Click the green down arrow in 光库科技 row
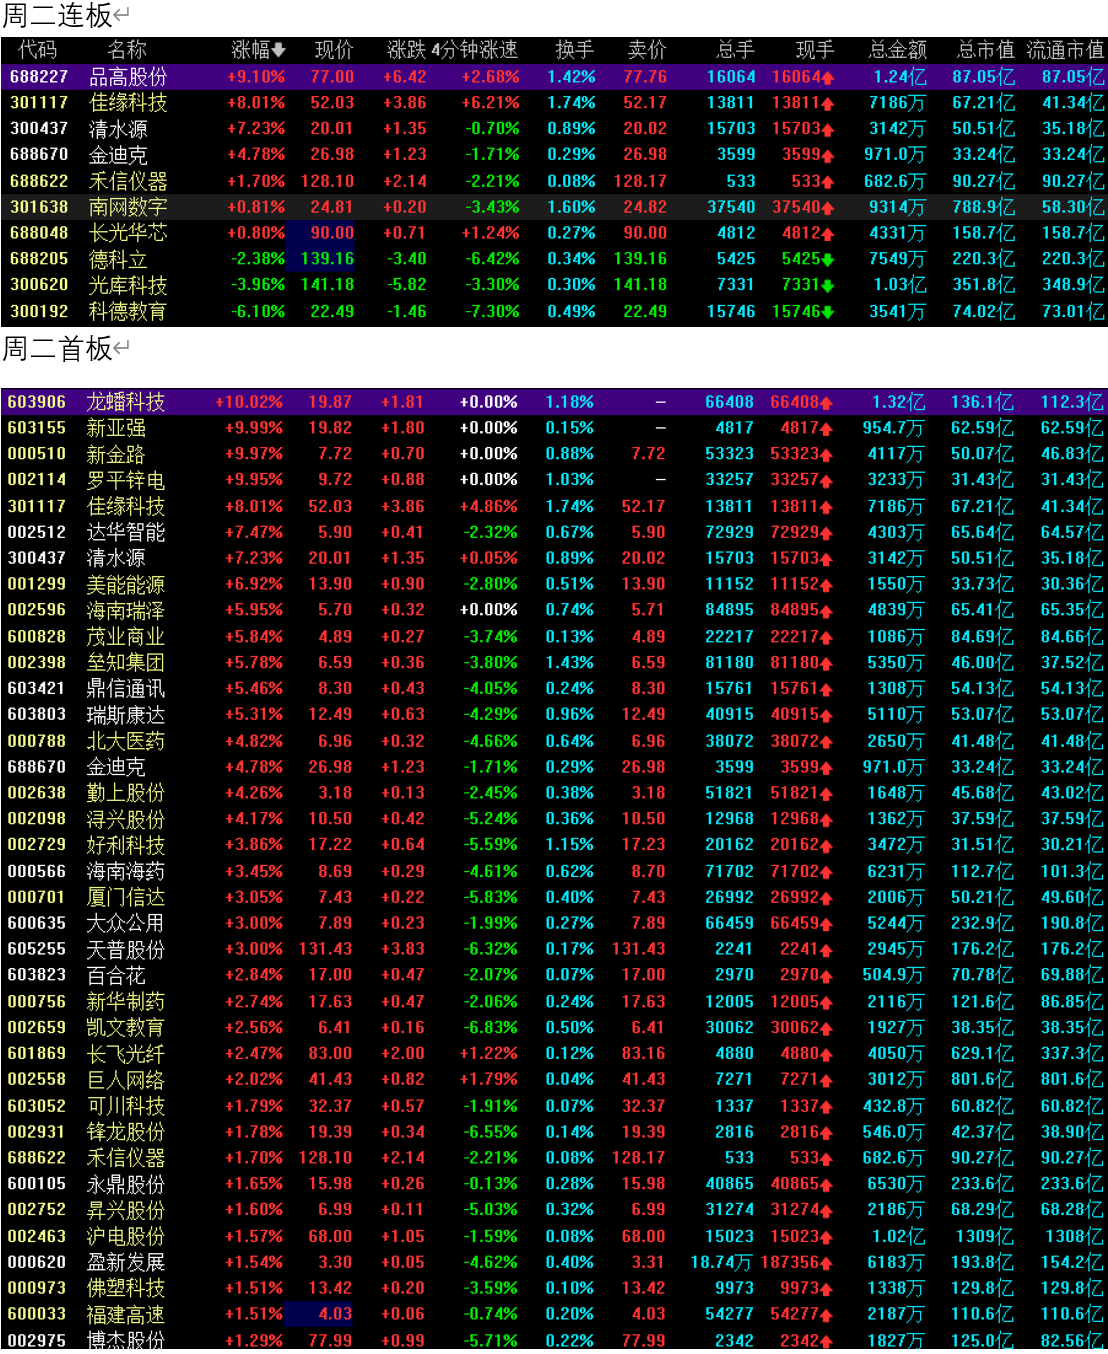Screen dimensions: 1108x1354 point(828,285)
